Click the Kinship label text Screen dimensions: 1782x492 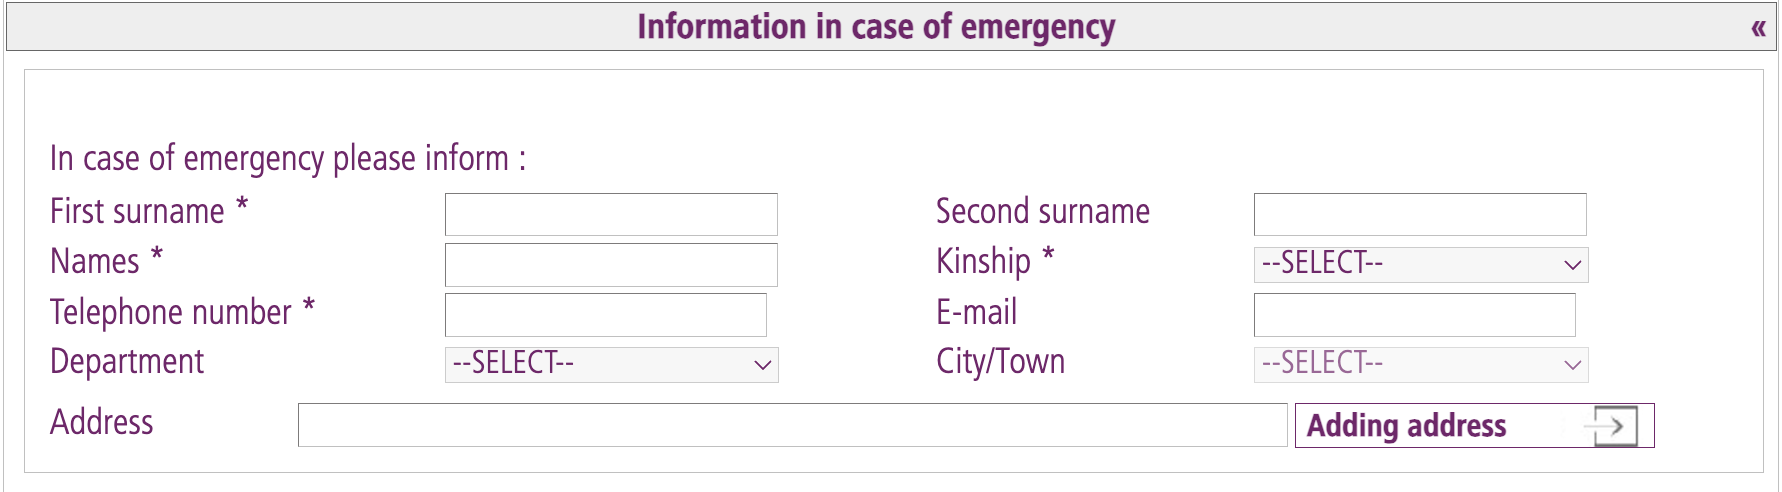click(983, 262)
